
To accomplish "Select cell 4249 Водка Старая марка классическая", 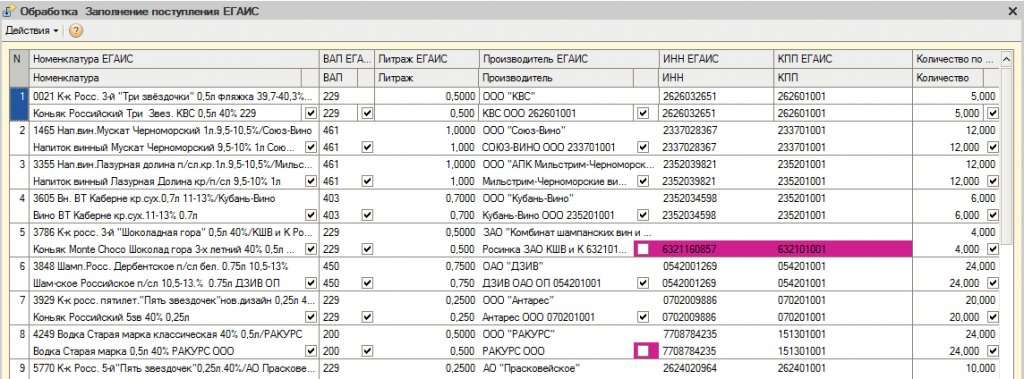I will coord(174,334).
